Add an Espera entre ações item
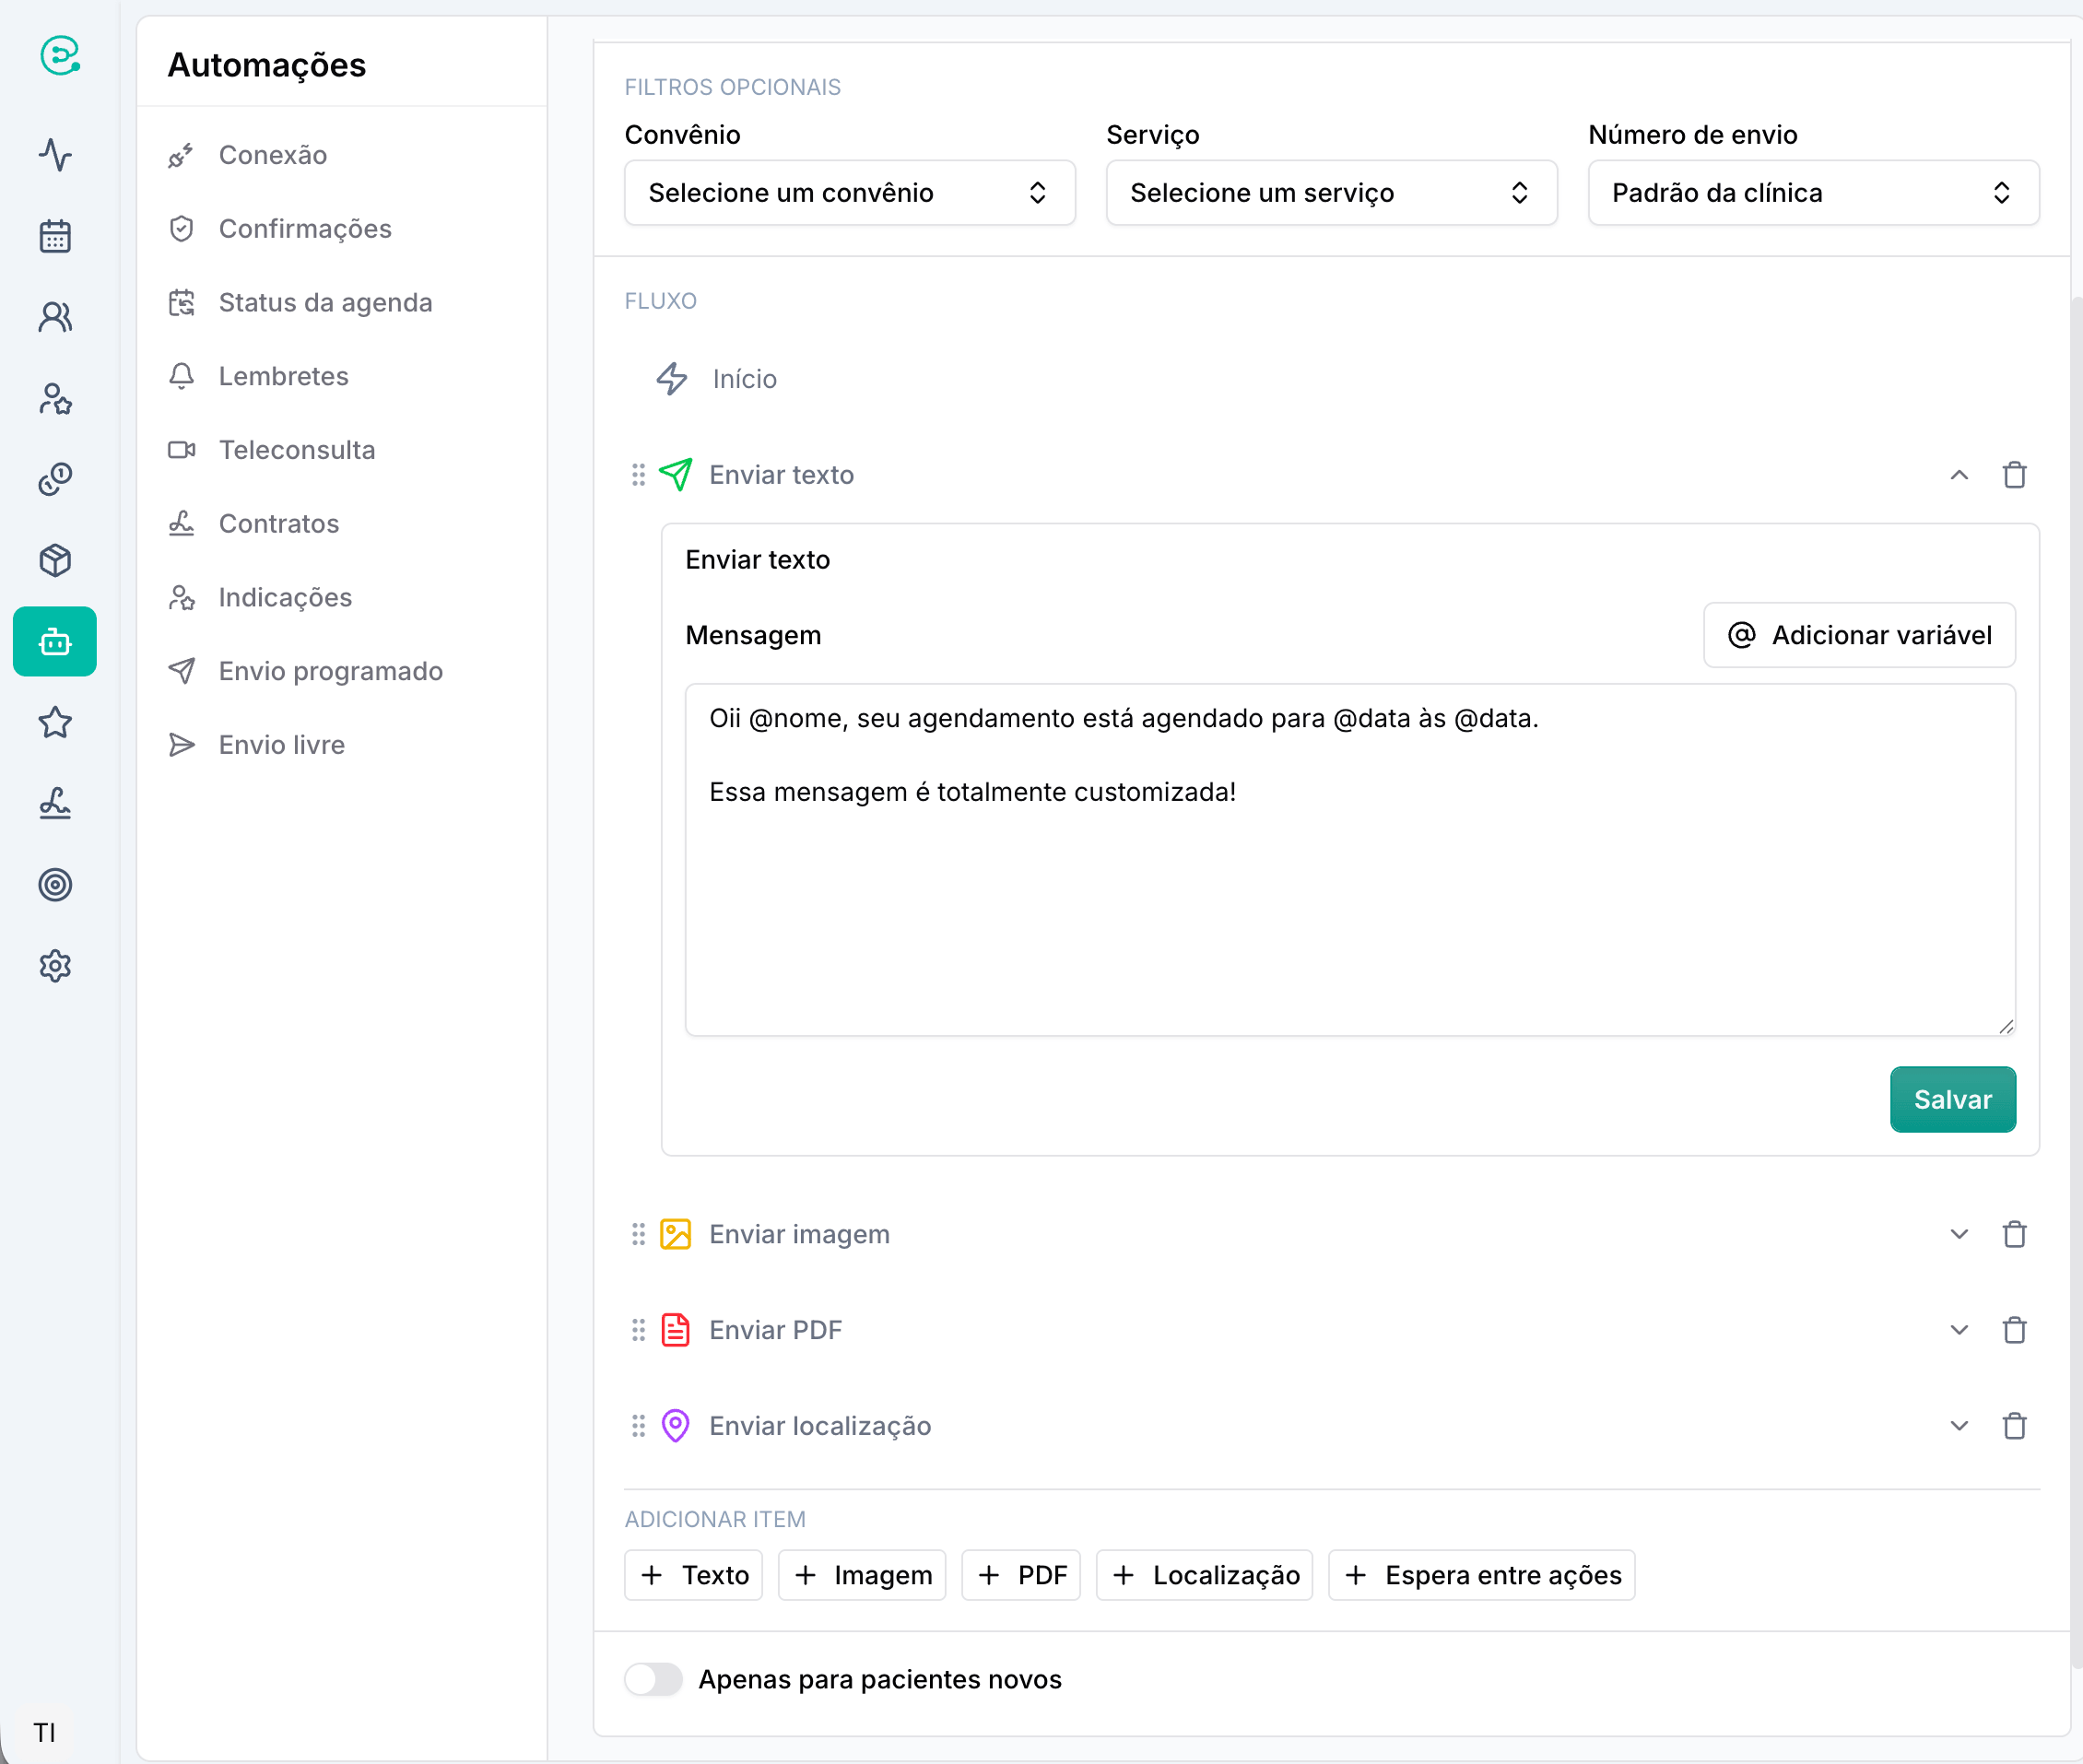This screenshot has width=2083, height=1764. click(x=1480, y=1575)
